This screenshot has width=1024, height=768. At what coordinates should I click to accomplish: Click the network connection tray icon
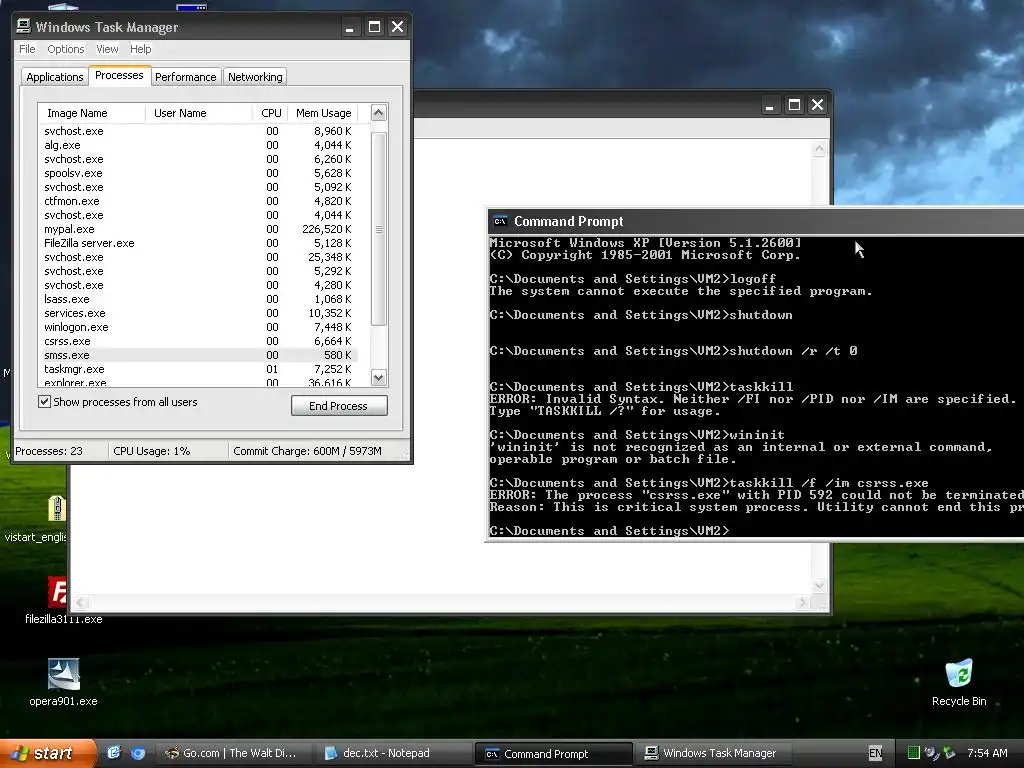pyautogui.click(x=931, y=753)
